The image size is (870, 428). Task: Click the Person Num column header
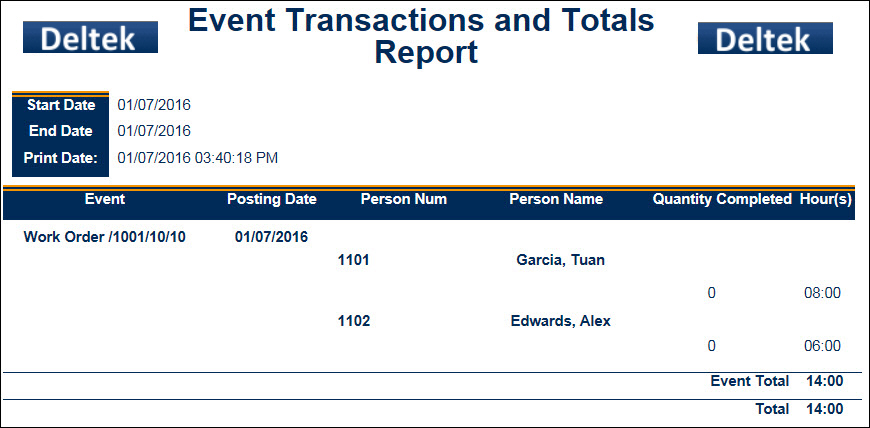(x=403, y=199)
